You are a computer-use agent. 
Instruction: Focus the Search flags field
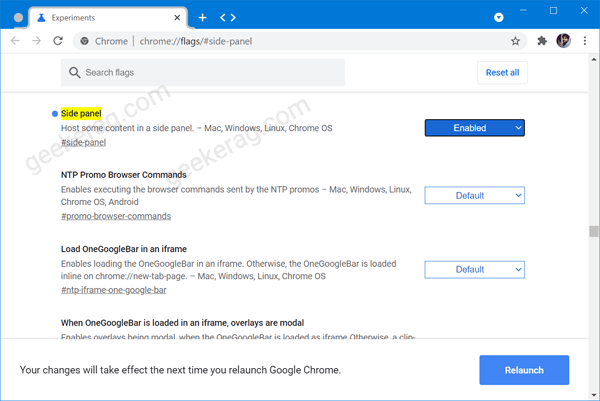tap(203, 72)
